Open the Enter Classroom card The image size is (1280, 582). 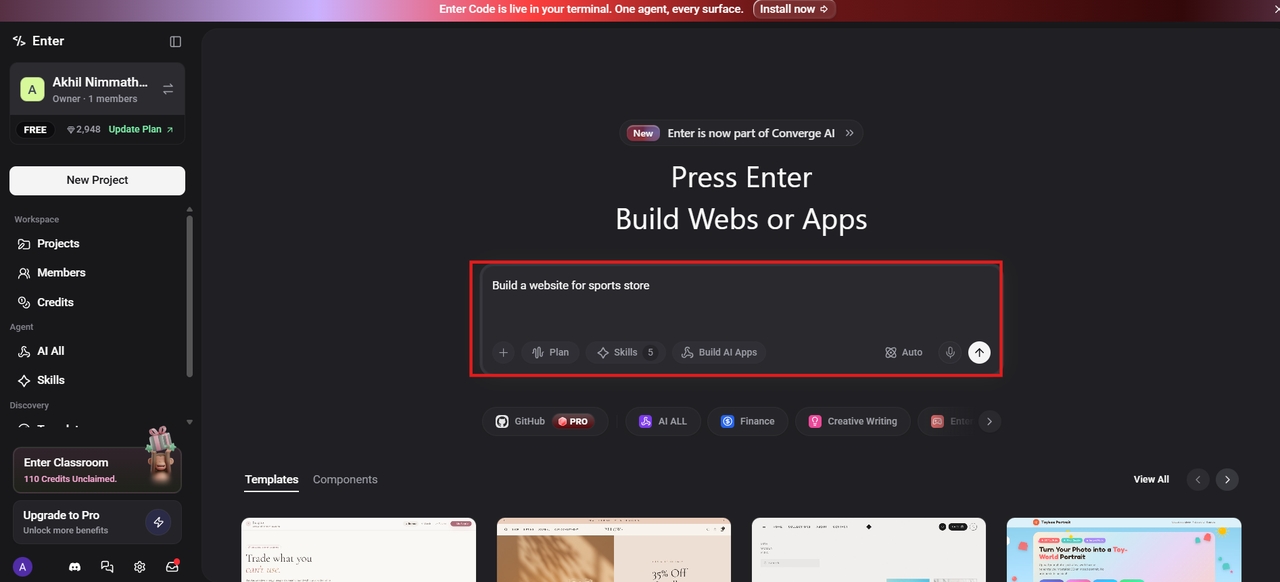click(97, 470)
